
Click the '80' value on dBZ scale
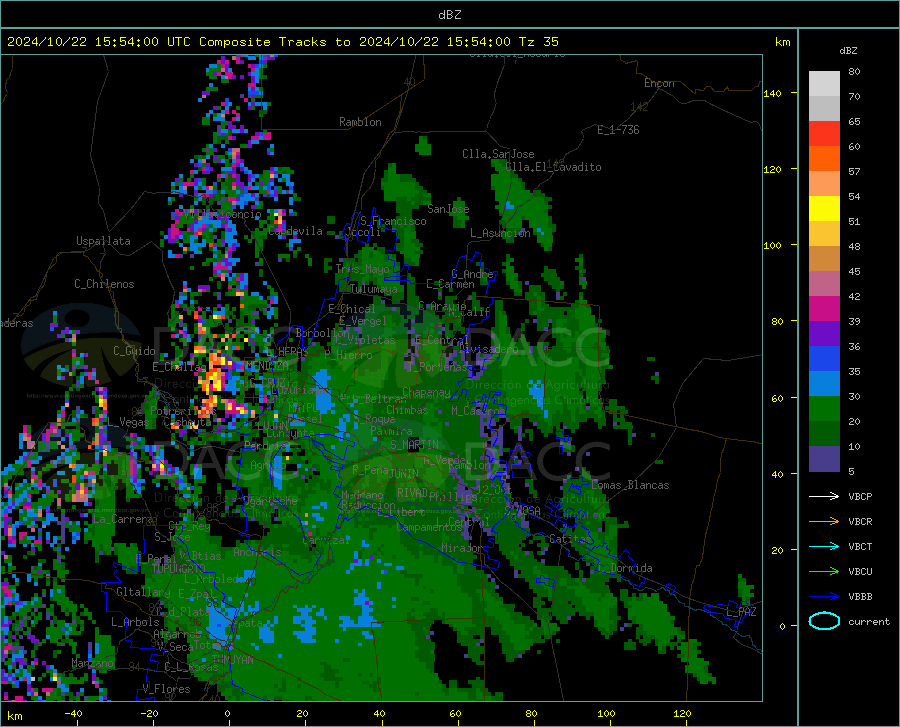(854, 71)
